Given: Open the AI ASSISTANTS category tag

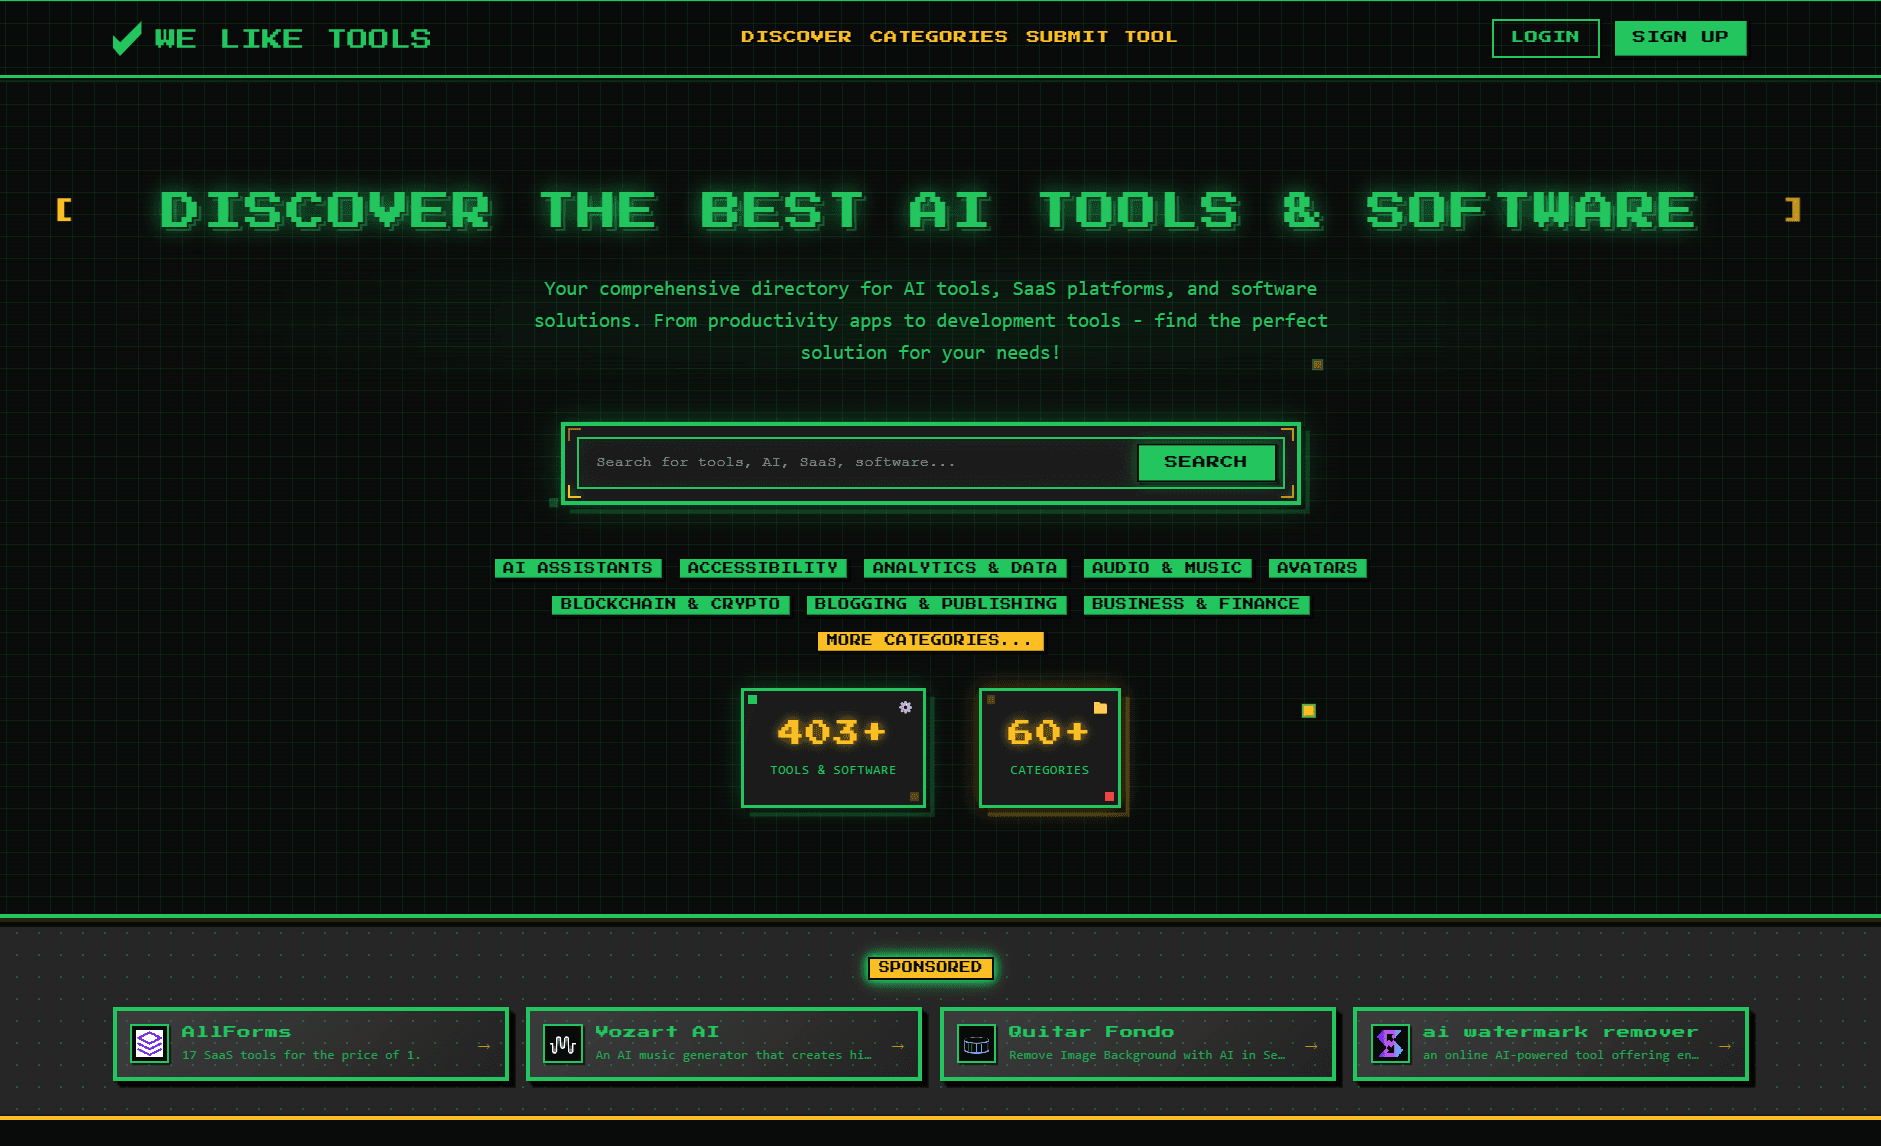Looking at the screenshot, I should click(x=578, y=567).
